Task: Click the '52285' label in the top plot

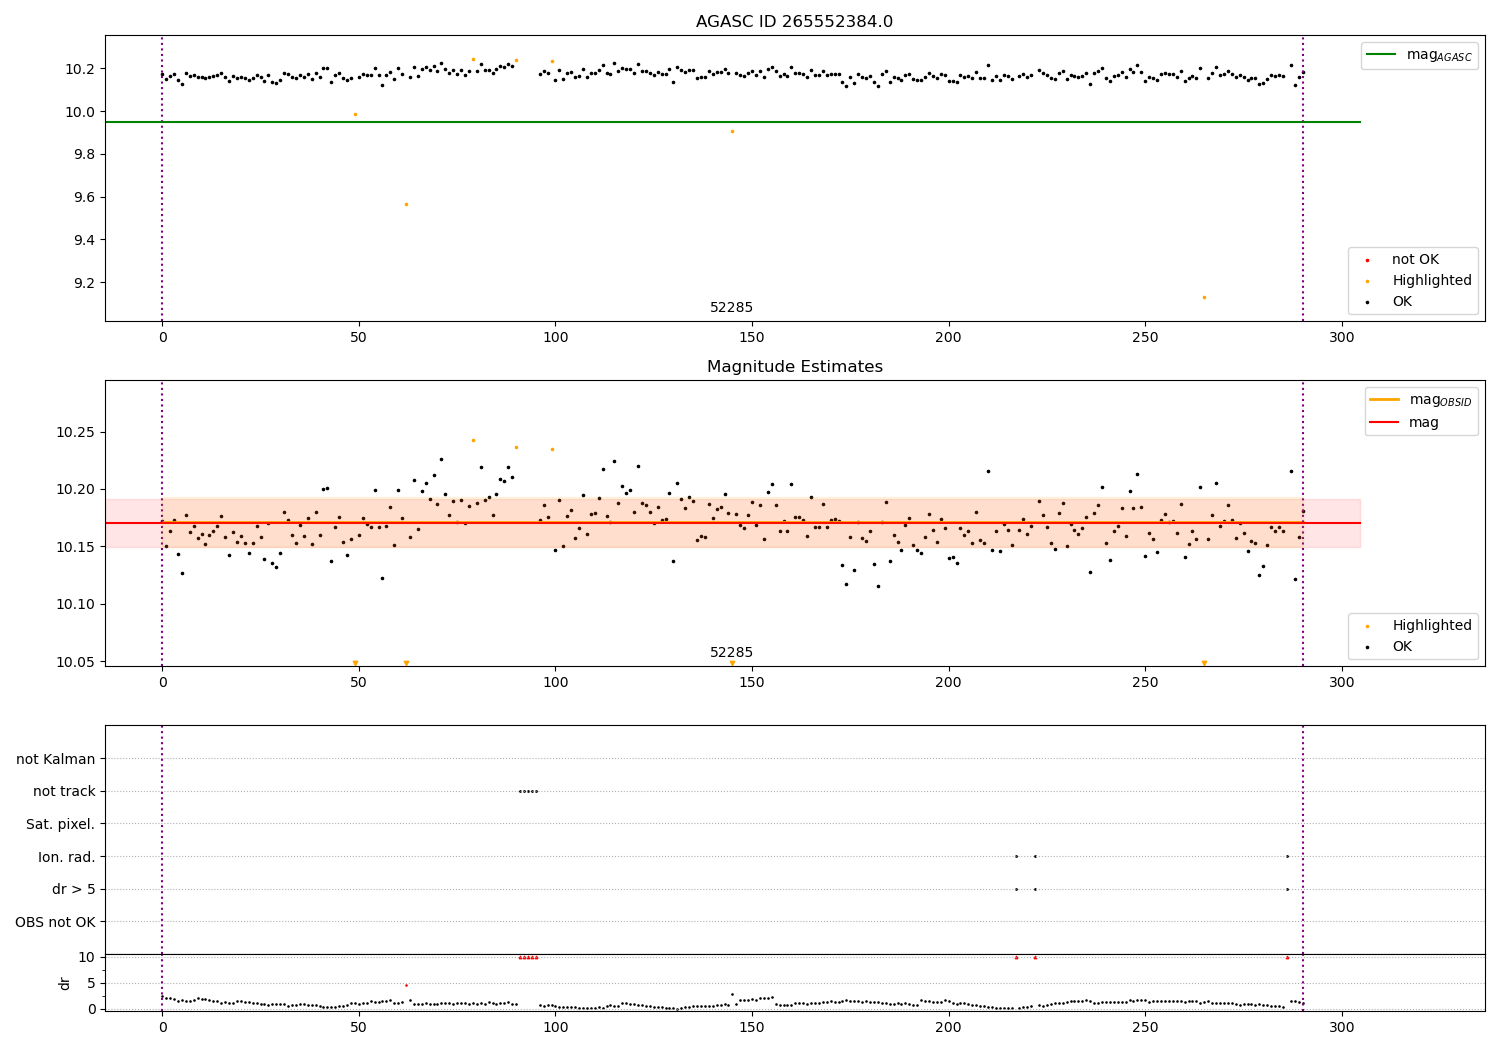Action: tap(731, 308)
